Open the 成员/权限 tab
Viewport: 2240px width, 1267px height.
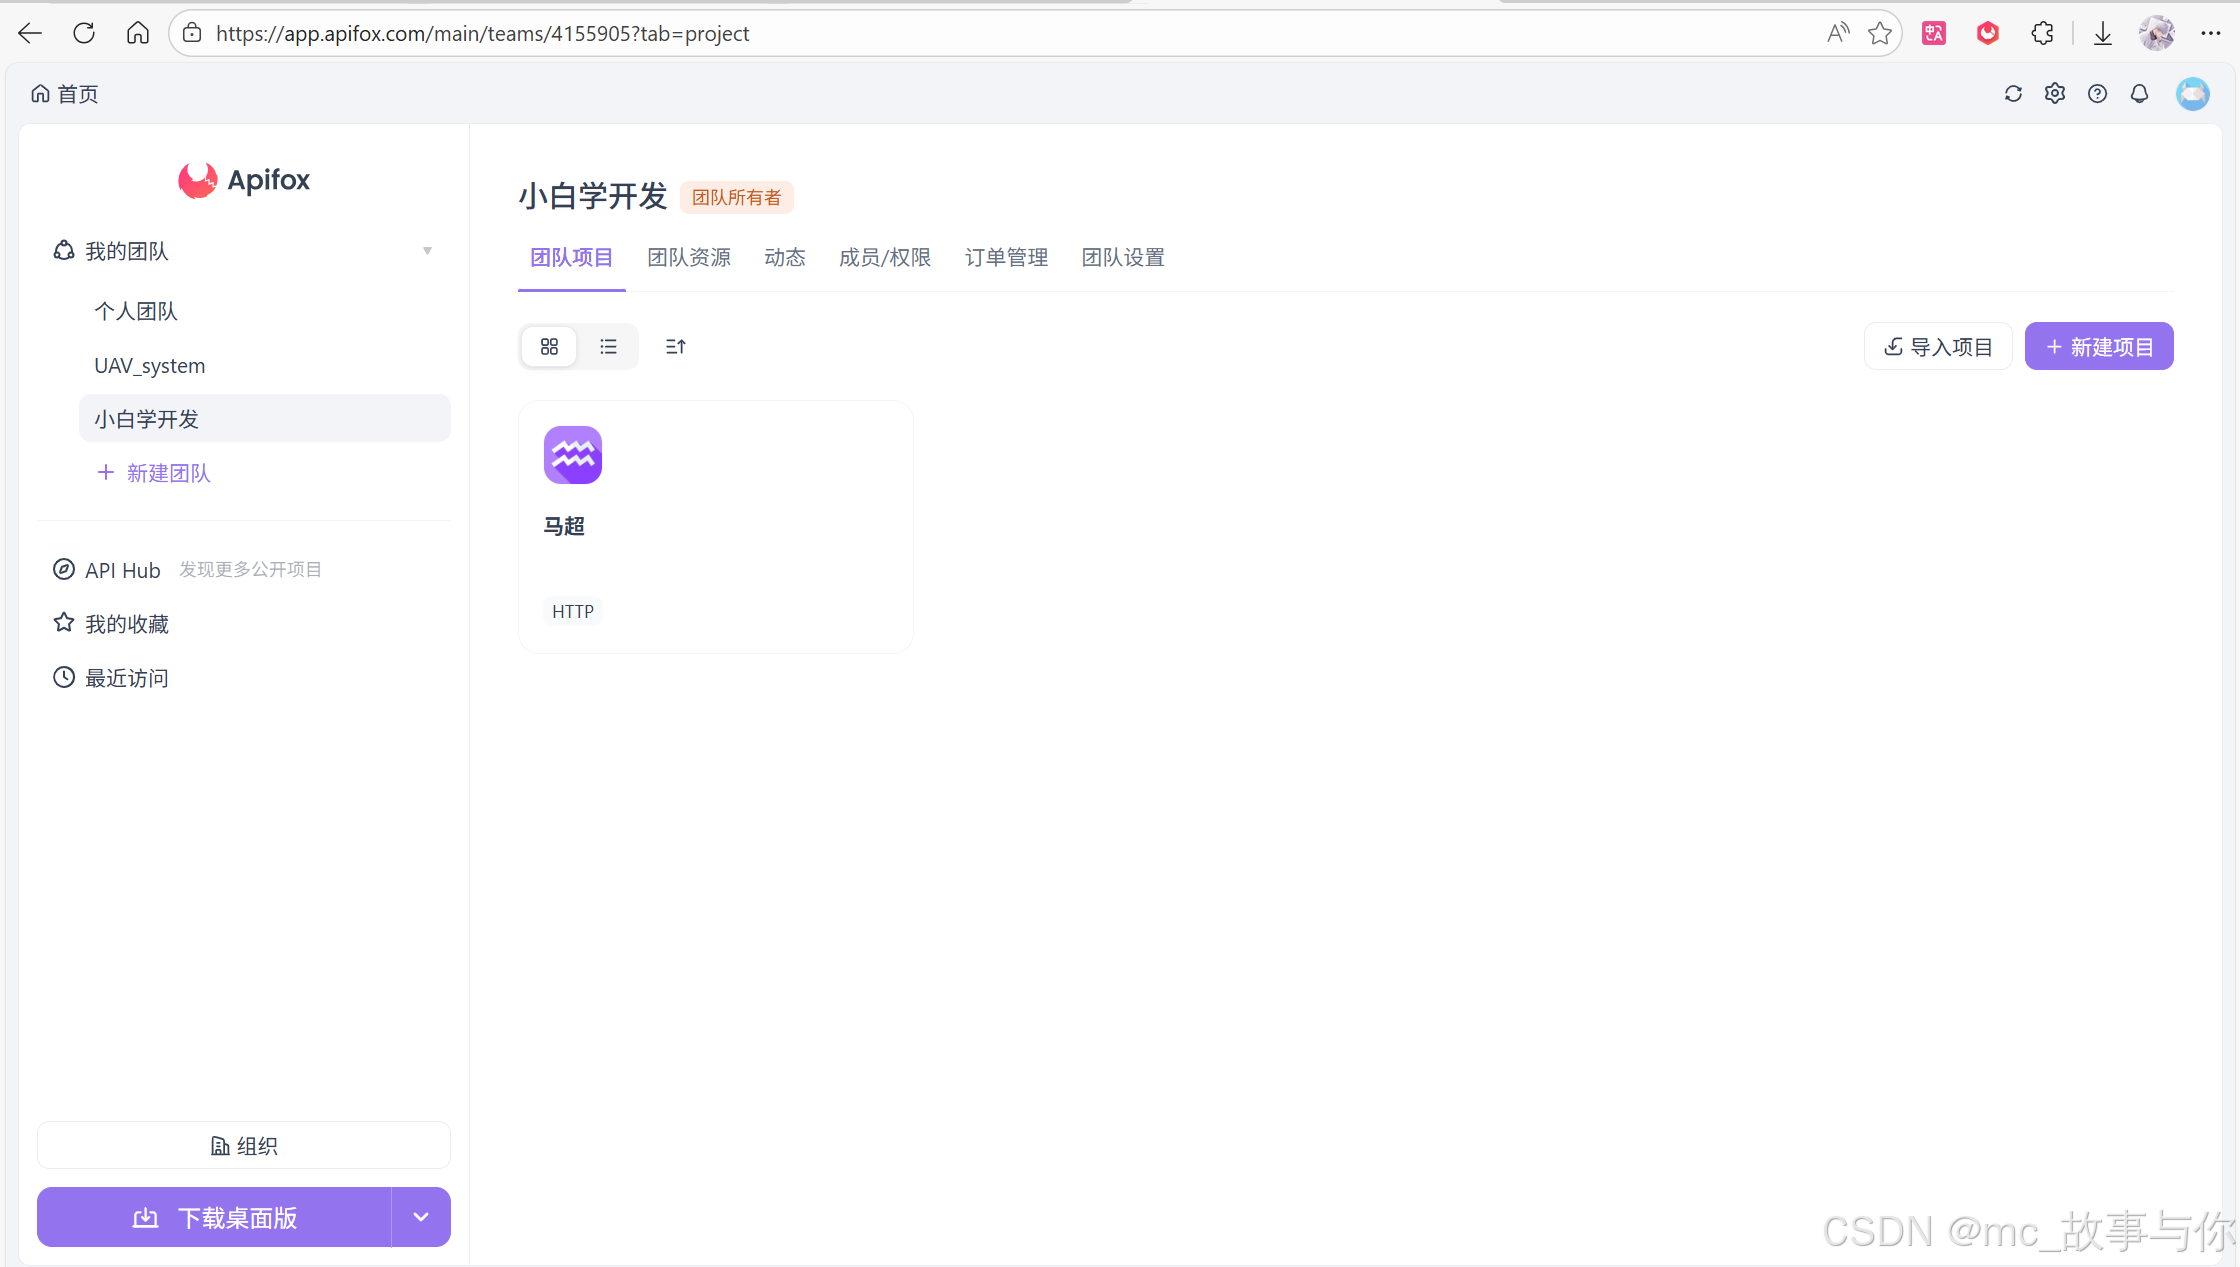[x=884, y=258]
